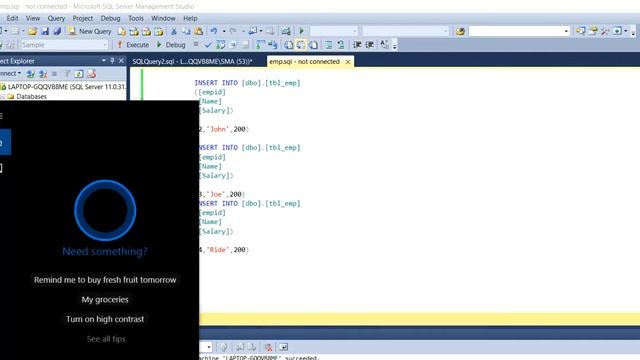This screenshot has width=640, height=360.
Task: Open the Window menu
Action: [163, 18]
